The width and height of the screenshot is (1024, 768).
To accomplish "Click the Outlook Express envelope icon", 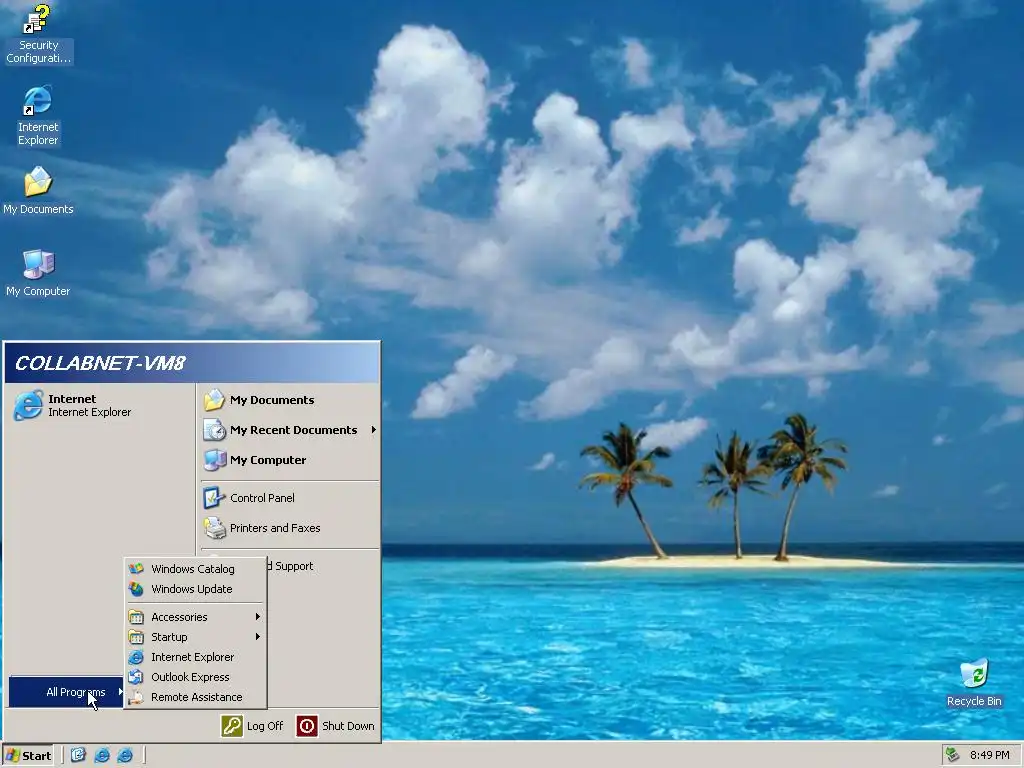I will click(x=136, y=677).
